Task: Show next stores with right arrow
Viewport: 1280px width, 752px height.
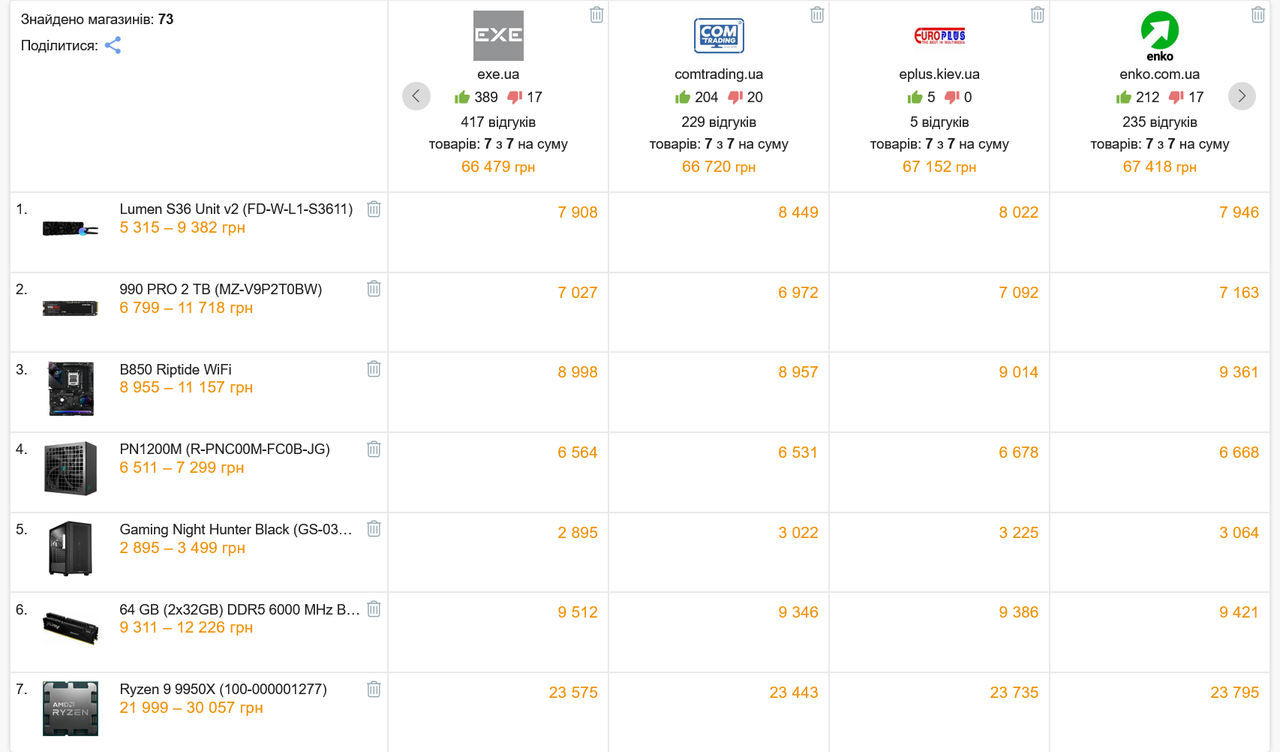Action: pos(1242,96)
